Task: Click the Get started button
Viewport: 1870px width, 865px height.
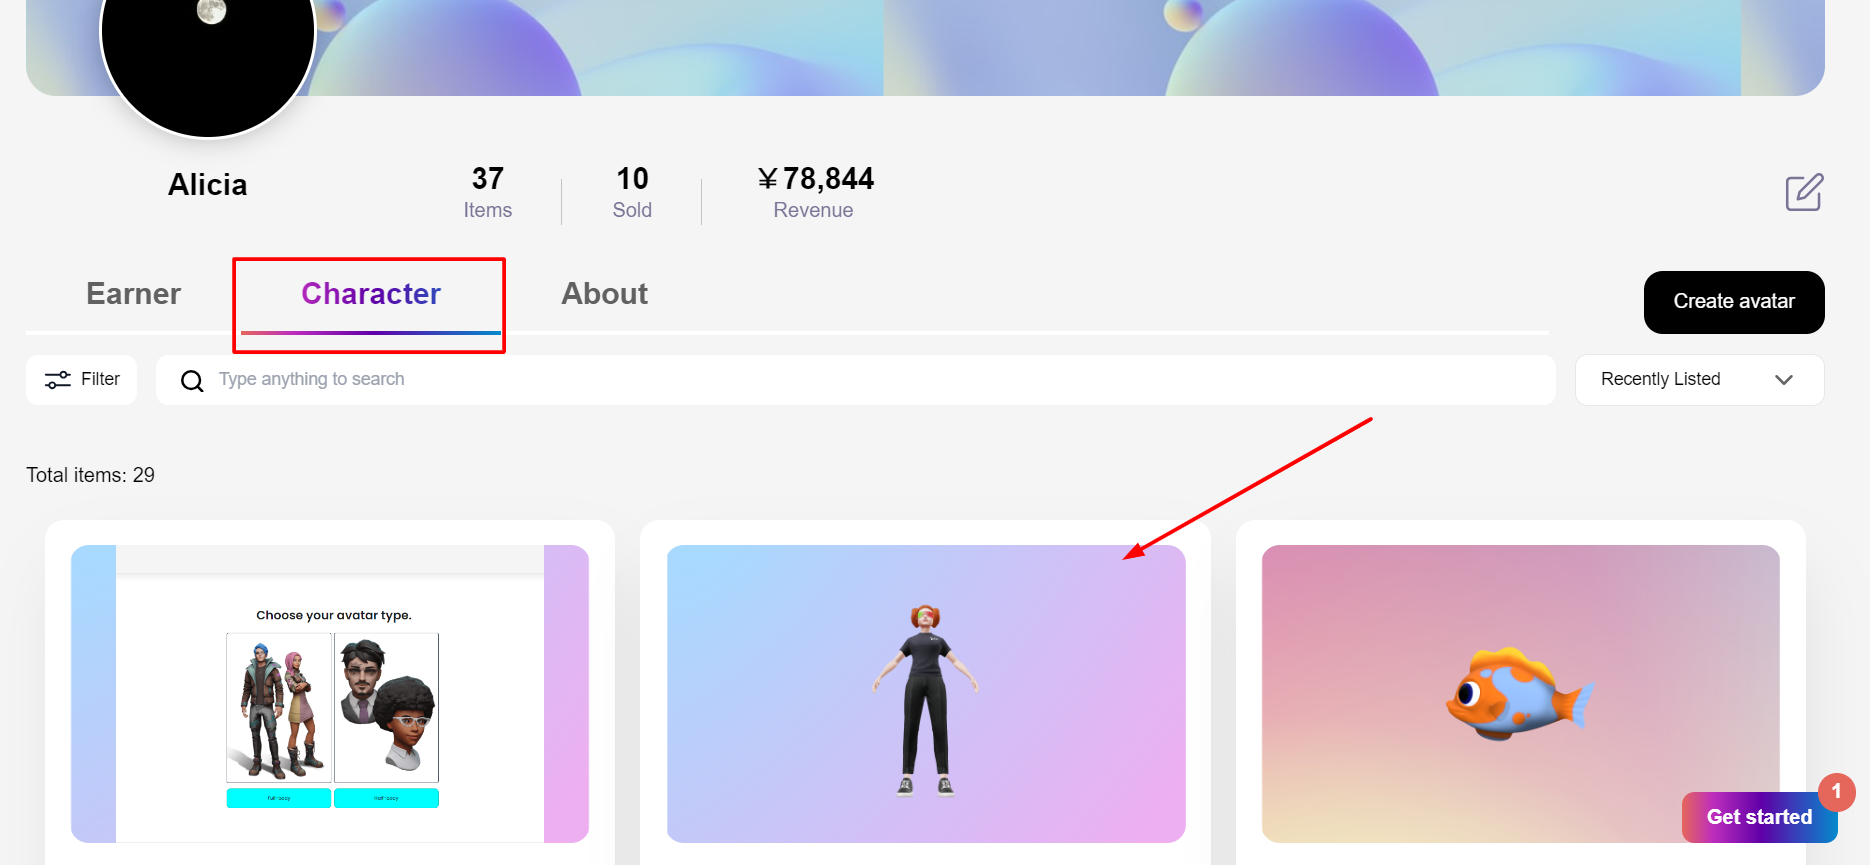Action: click(1758, 817)
